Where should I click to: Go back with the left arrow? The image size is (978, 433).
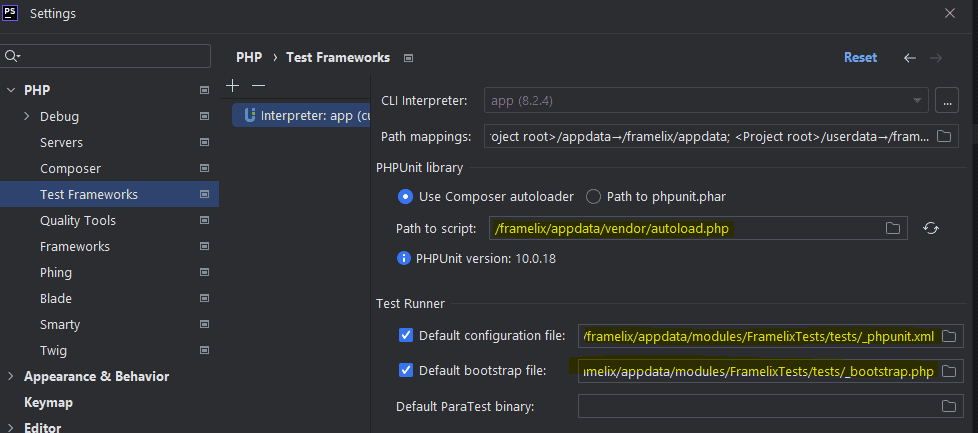[910, 58]
